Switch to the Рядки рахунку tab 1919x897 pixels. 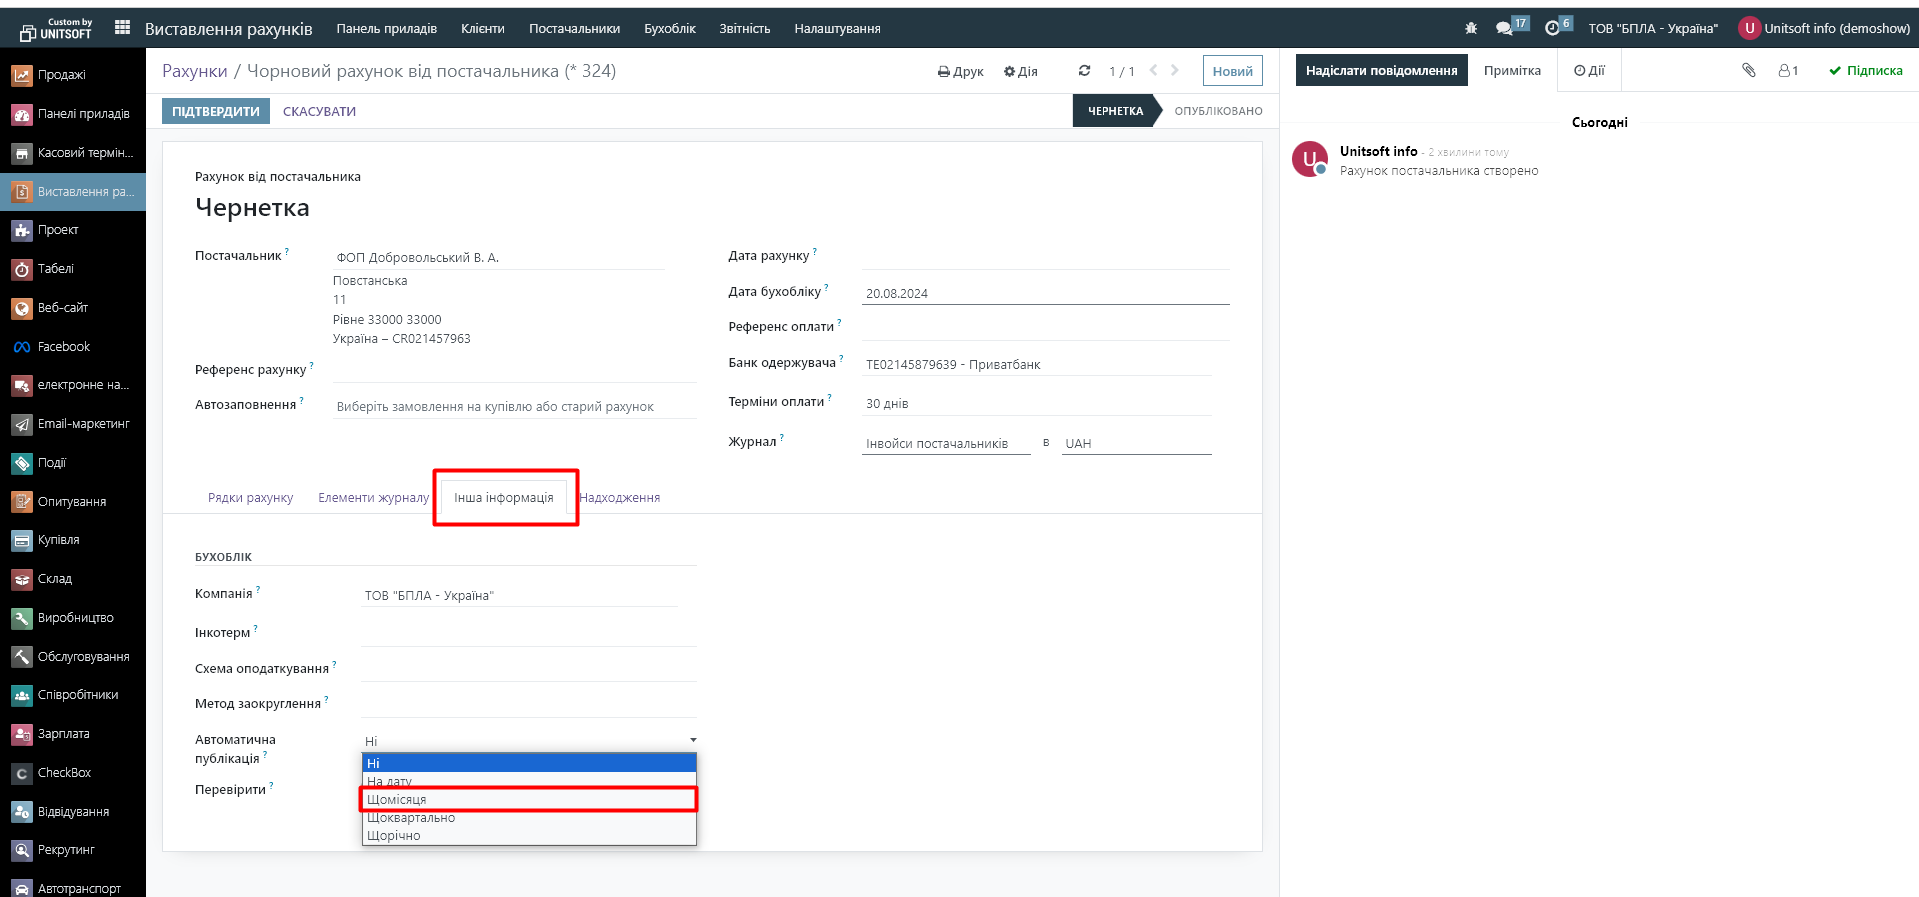click(250, 497)
